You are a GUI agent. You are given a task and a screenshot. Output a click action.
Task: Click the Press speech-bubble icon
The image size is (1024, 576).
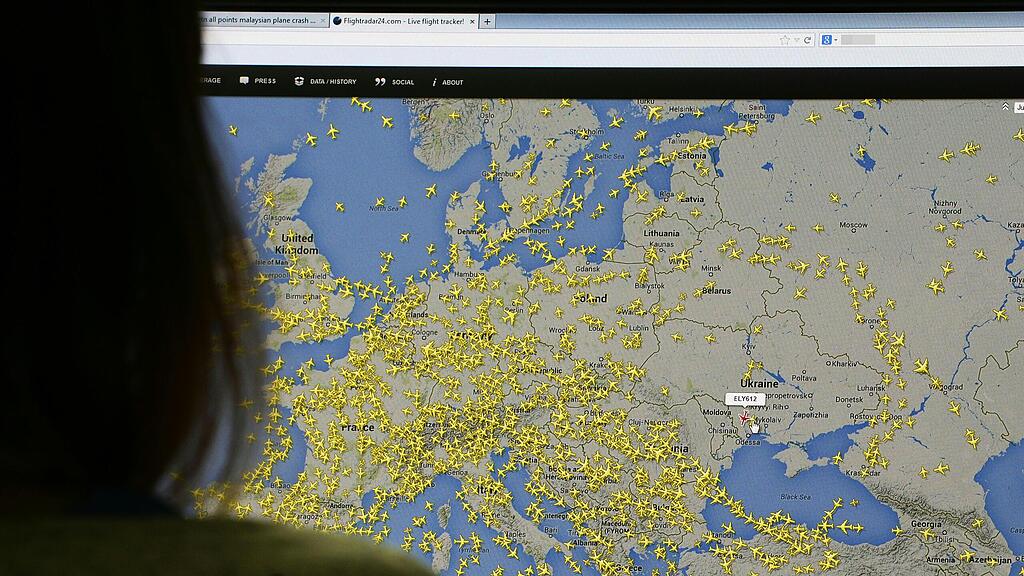coord(244,81)
